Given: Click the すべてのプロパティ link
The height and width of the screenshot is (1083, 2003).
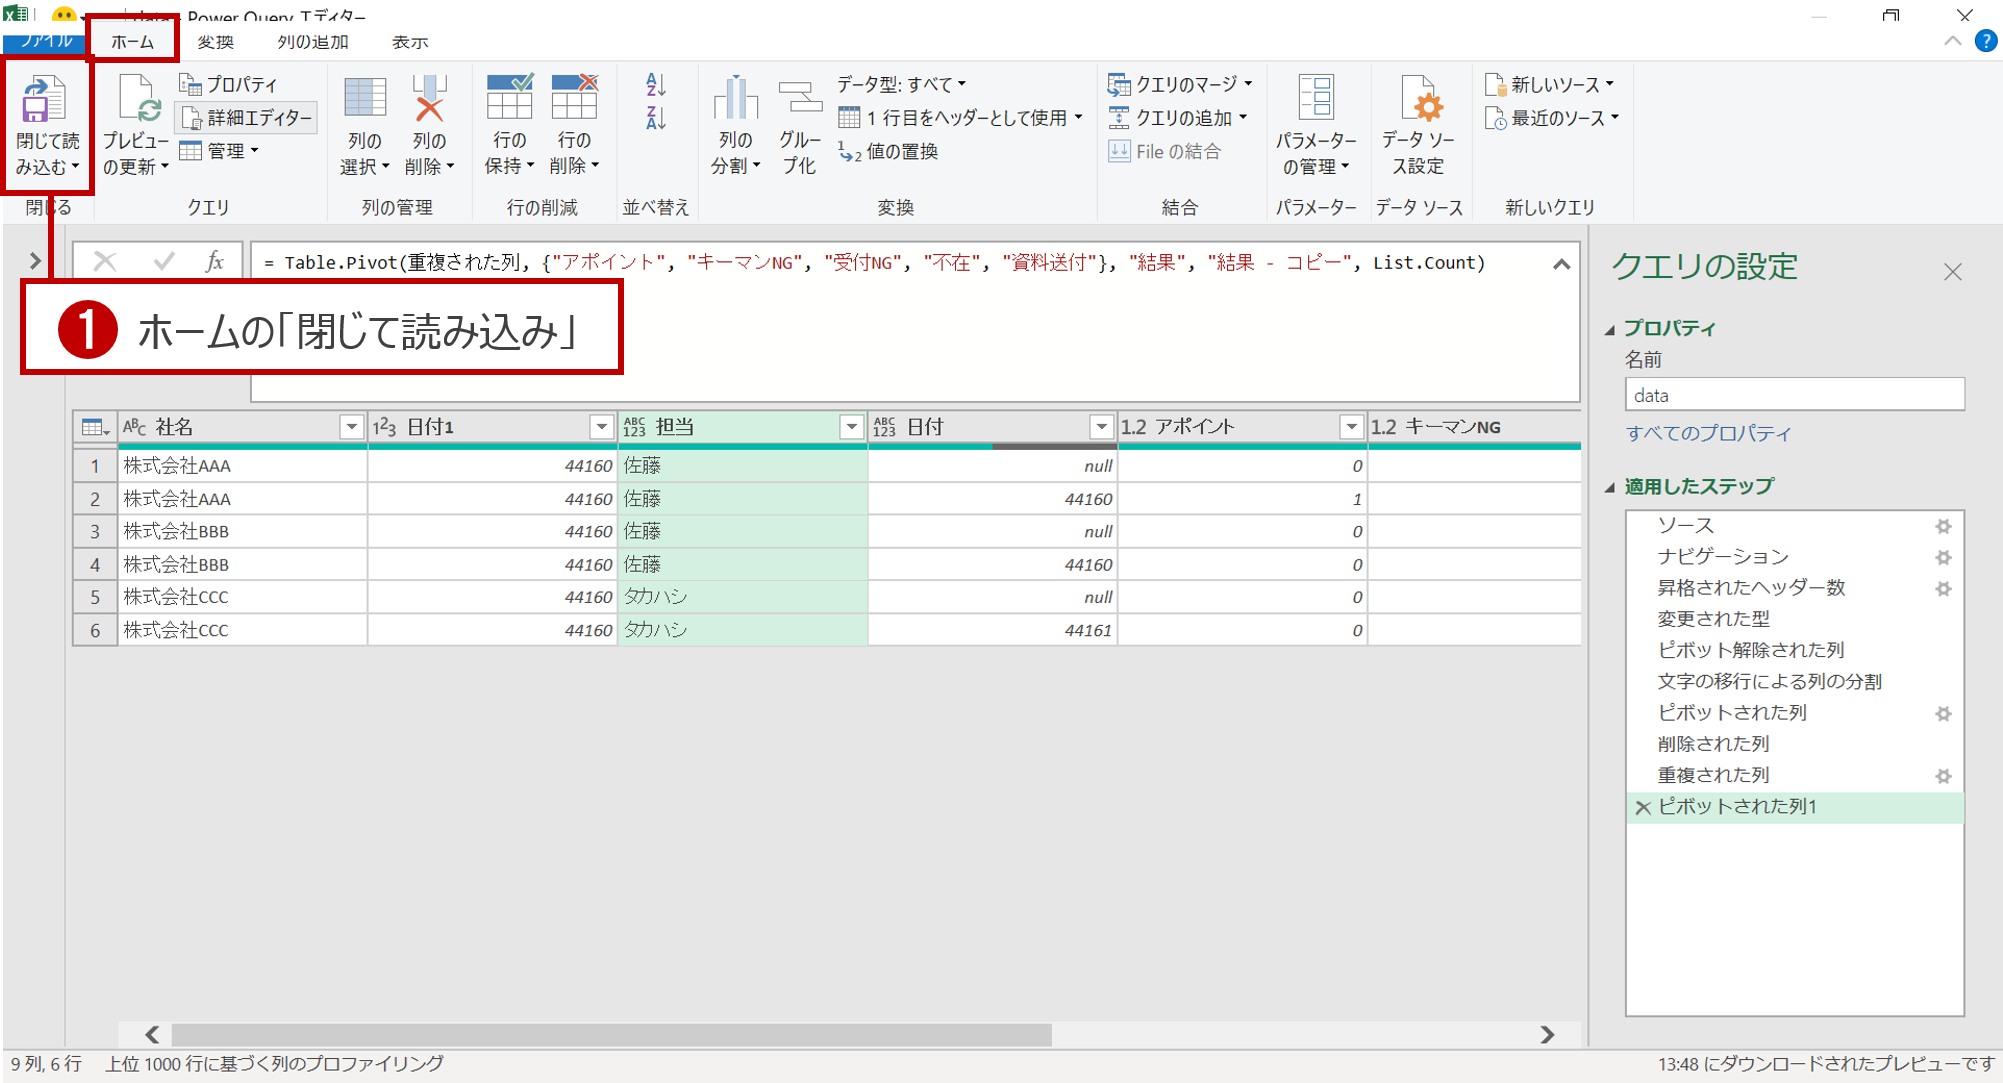Looking at the screenshot, I should [x=1708, y=433].
